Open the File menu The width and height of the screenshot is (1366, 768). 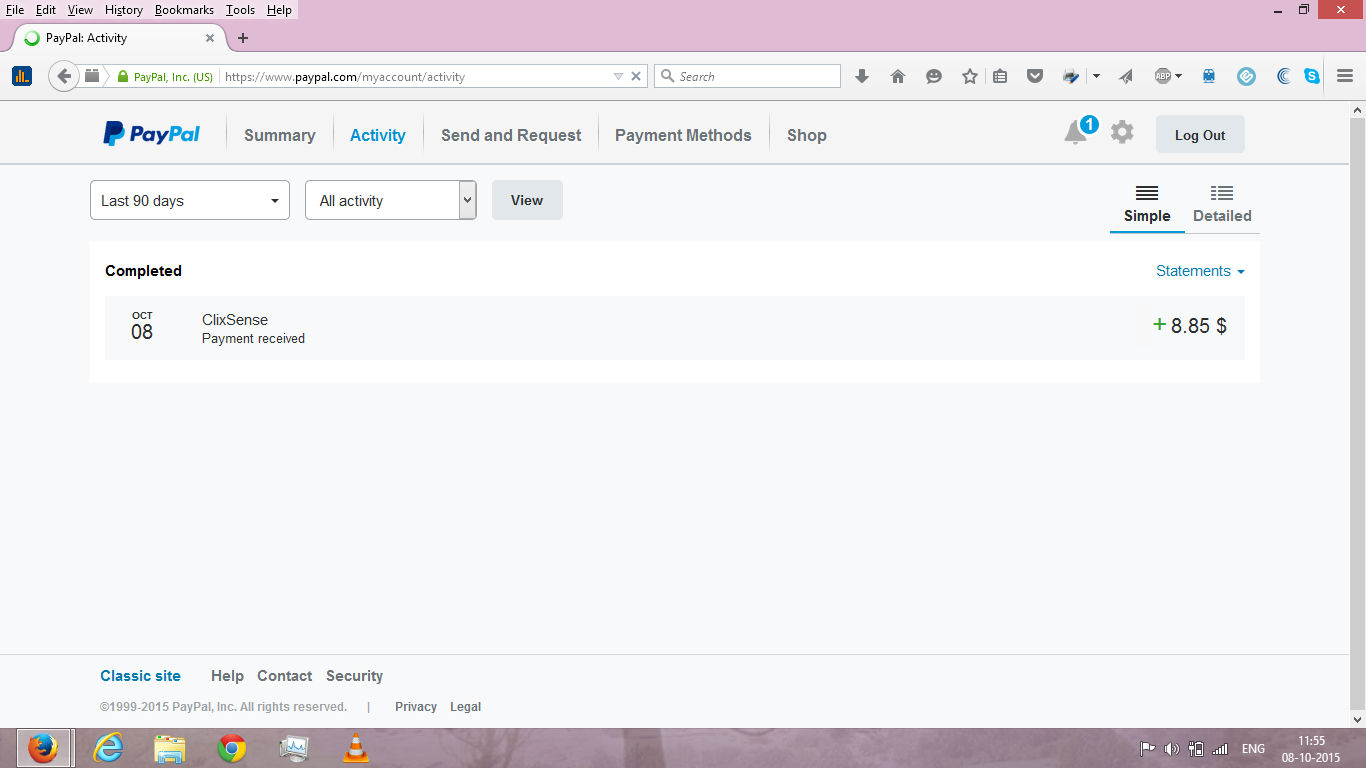click(x=15, y=10)
